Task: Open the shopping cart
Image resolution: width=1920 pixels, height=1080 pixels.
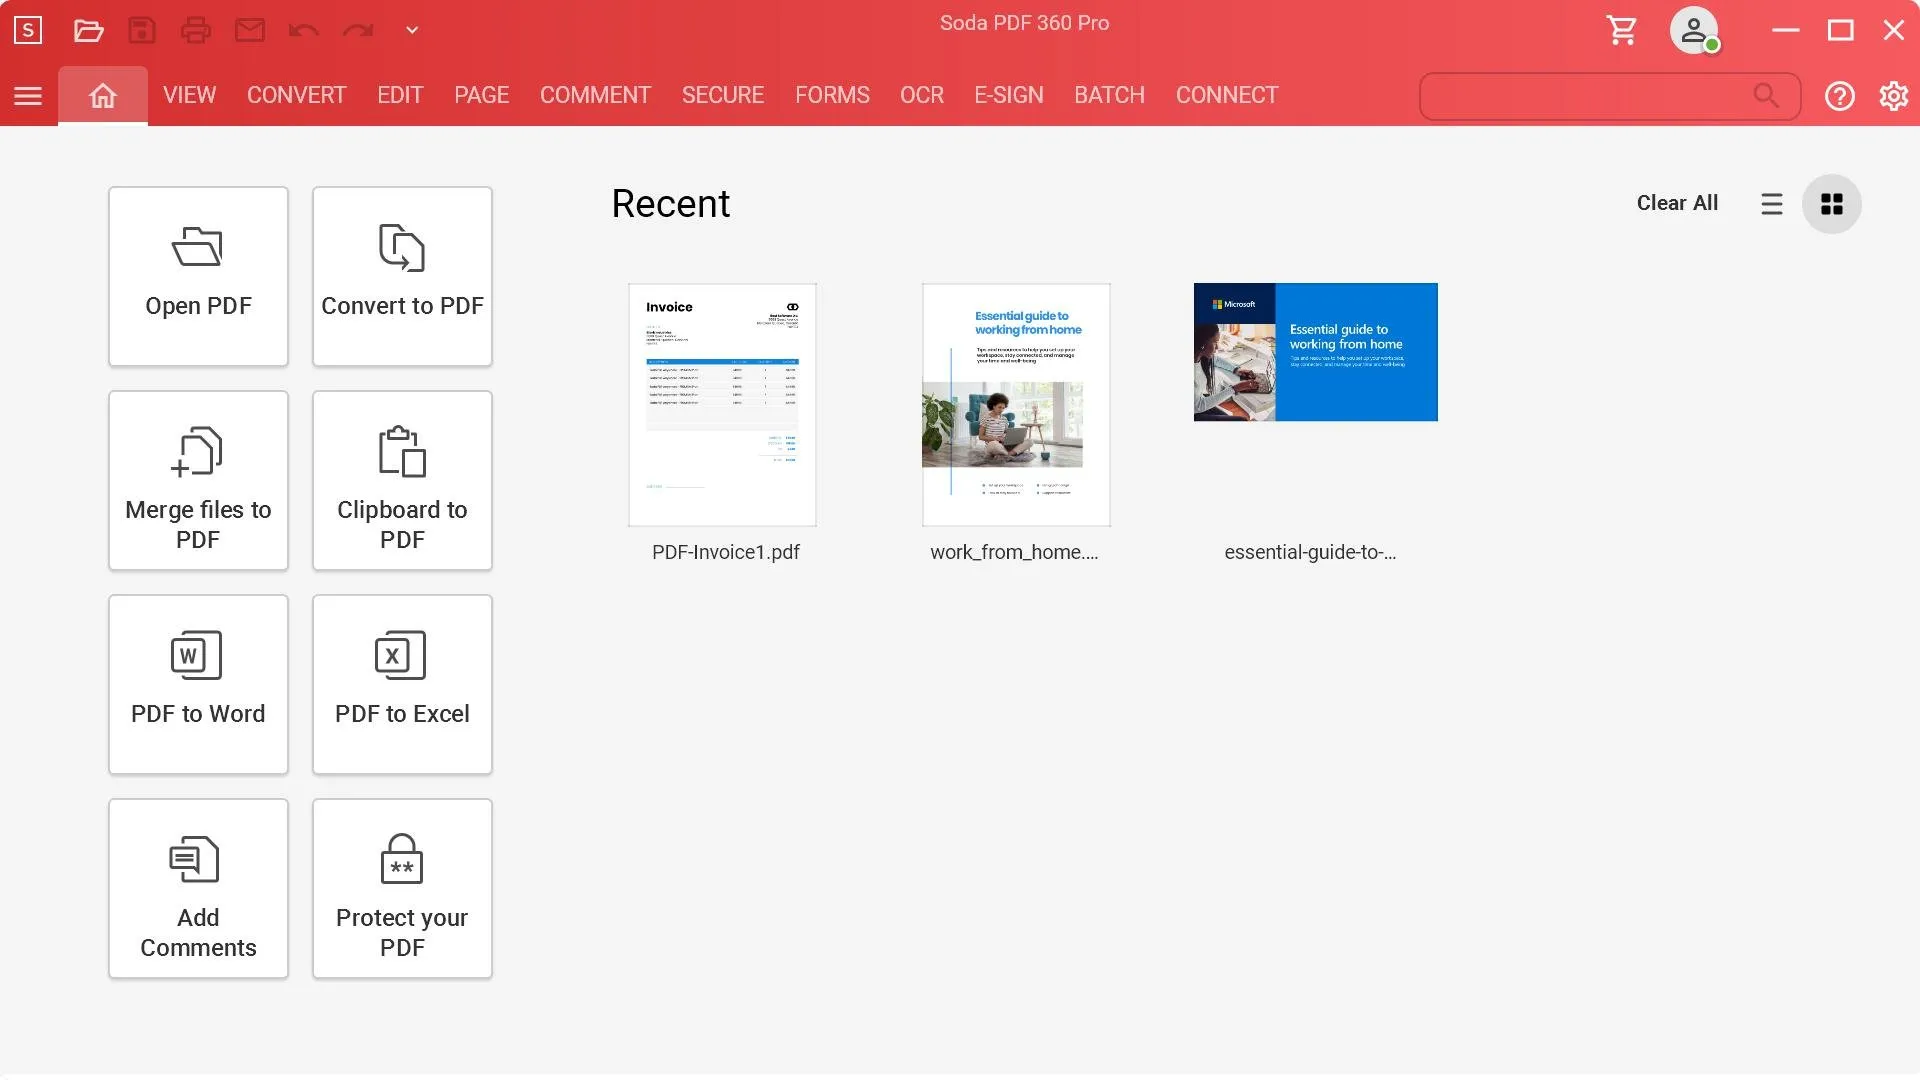Action: coord(1621,29)
